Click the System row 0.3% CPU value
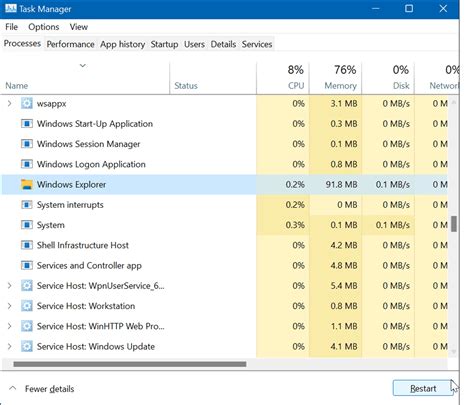The height and width of the screenshot is (405, 474). tap(295, 225)
